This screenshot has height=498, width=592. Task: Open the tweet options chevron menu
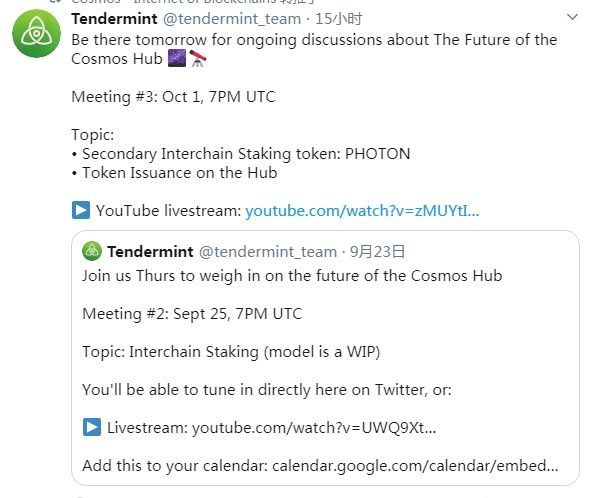(572, 17)
